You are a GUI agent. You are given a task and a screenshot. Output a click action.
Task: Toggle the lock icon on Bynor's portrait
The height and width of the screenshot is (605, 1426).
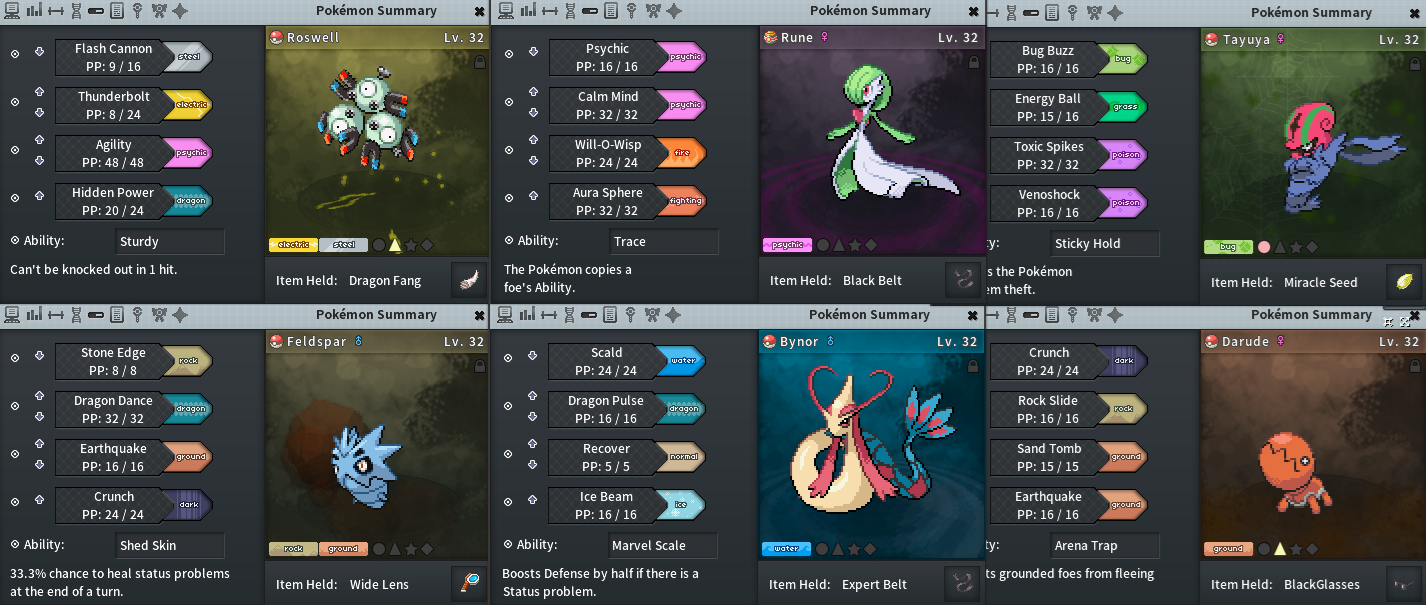click(973, 366)
